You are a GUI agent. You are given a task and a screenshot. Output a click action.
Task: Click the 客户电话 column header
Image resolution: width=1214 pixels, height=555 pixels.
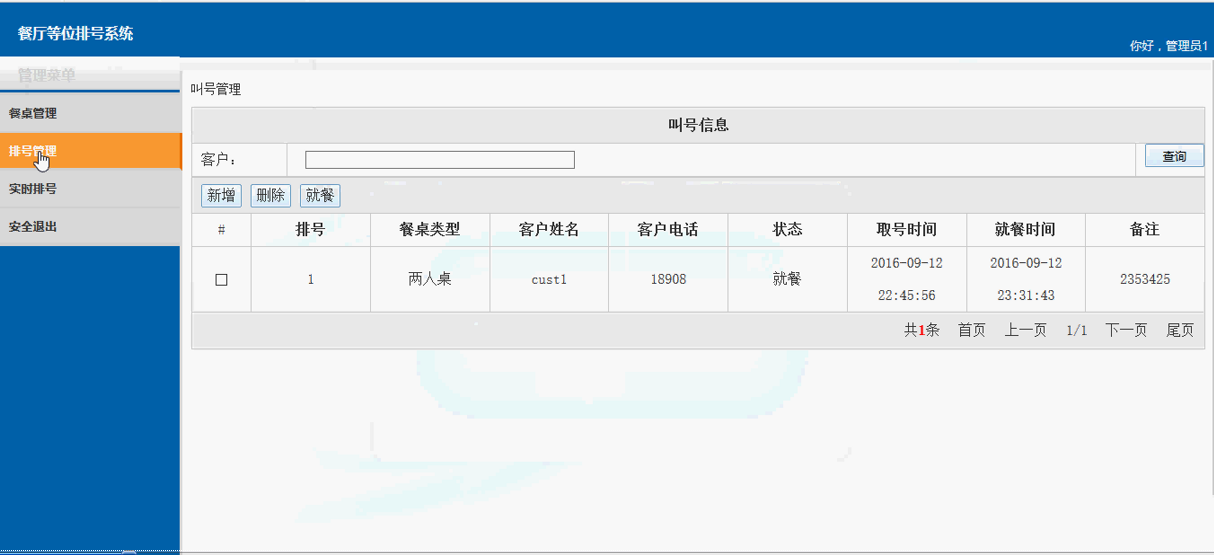pos(668,229)
